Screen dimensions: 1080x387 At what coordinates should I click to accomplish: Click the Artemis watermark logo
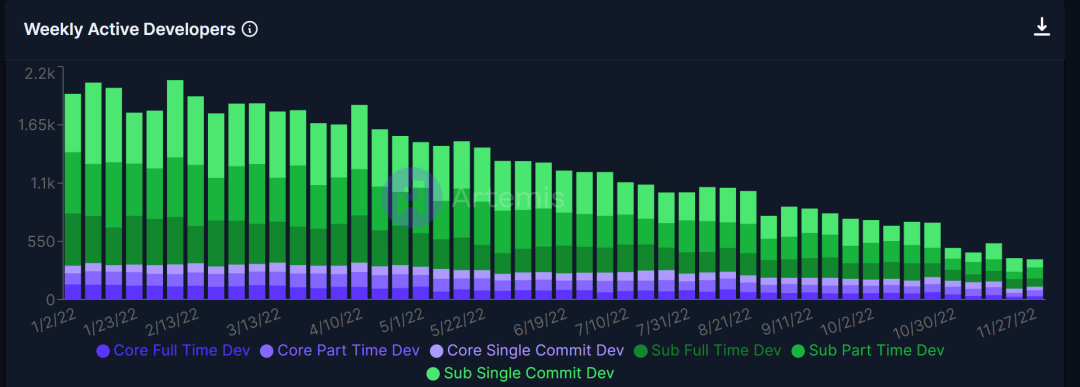(x=412, y=198)
